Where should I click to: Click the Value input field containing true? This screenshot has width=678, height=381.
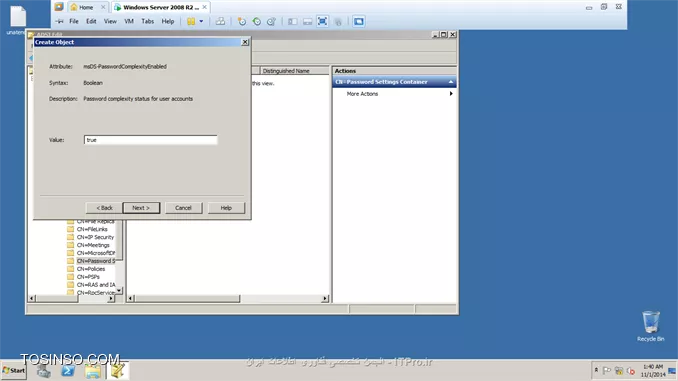[150, 140]
